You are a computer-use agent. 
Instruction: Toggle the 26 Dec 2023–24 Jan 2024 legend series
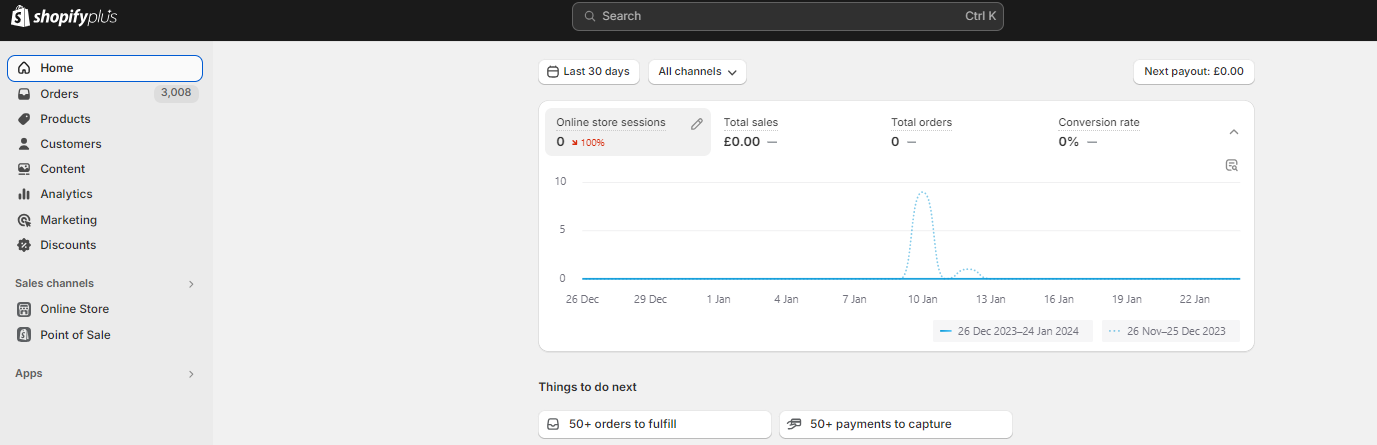click(x=1012, y=331)
